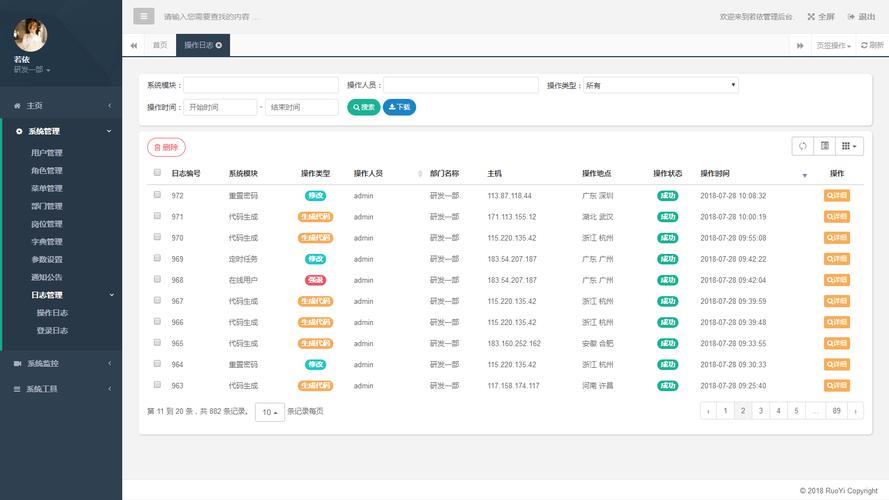Close the 操作日志 tab
The image size is (889, 500).
pyautogui.click(x=219, y=45)
